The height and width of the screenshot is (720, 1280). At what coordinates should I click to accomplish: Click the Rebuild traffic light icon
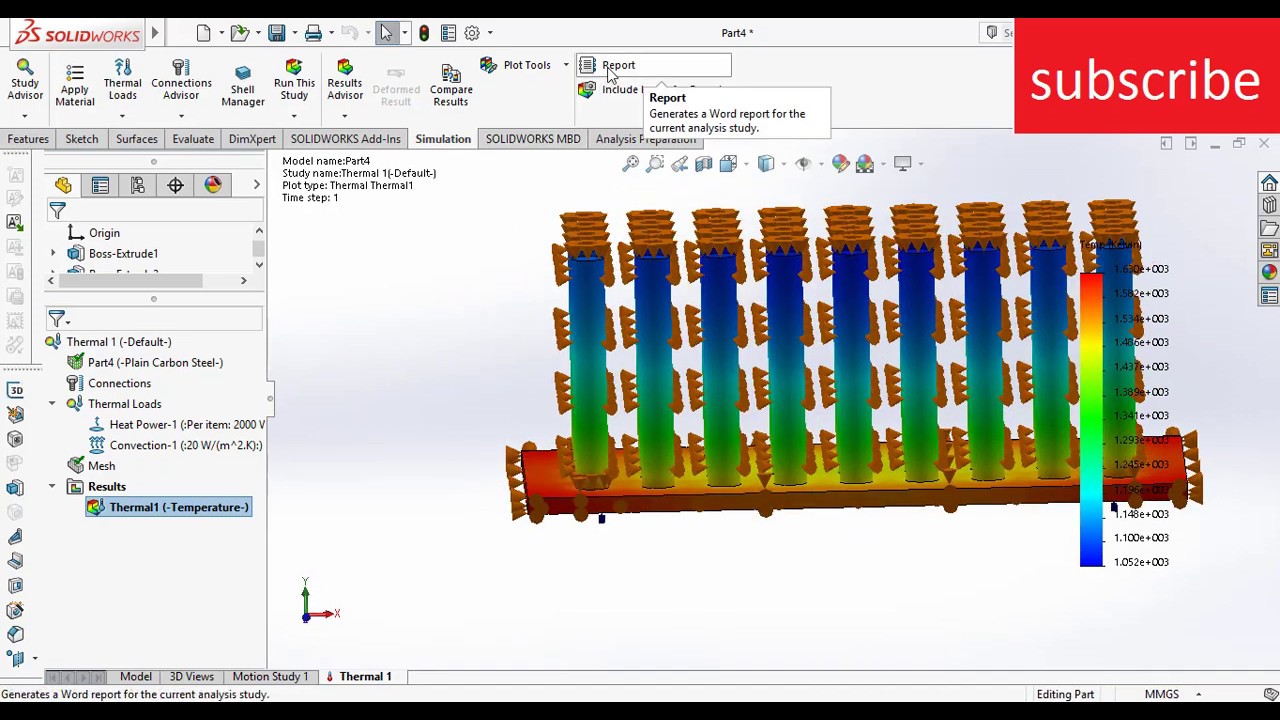coord(424,33)
